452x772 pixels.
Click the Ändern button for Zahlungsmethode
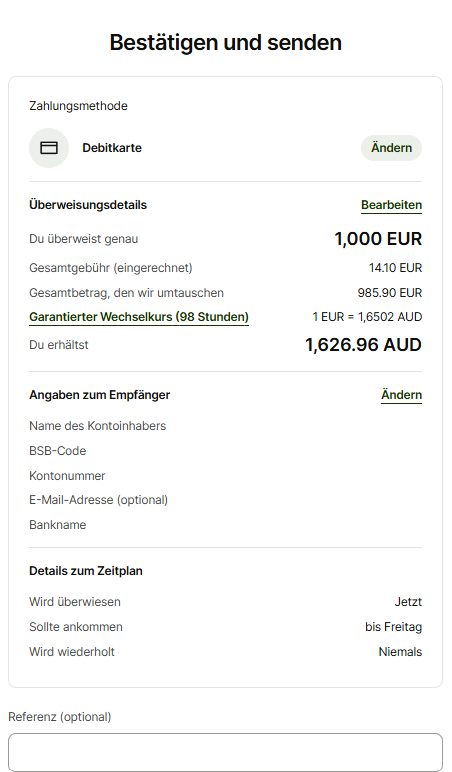click(x=391, y=148)
